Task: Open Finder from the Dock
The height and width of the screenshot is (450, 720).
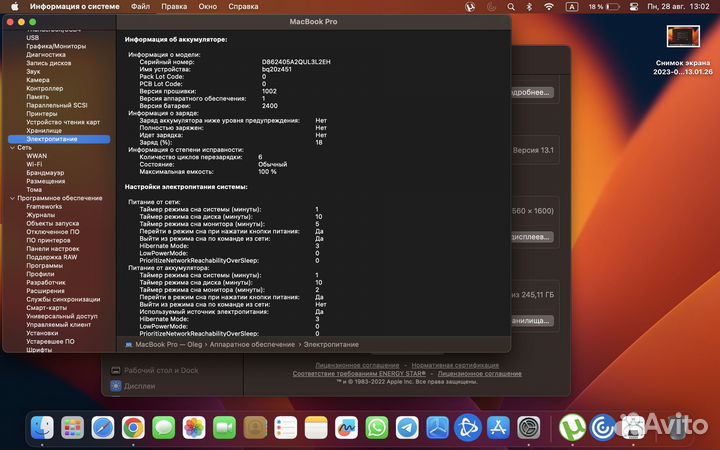Action: (42, 428)
